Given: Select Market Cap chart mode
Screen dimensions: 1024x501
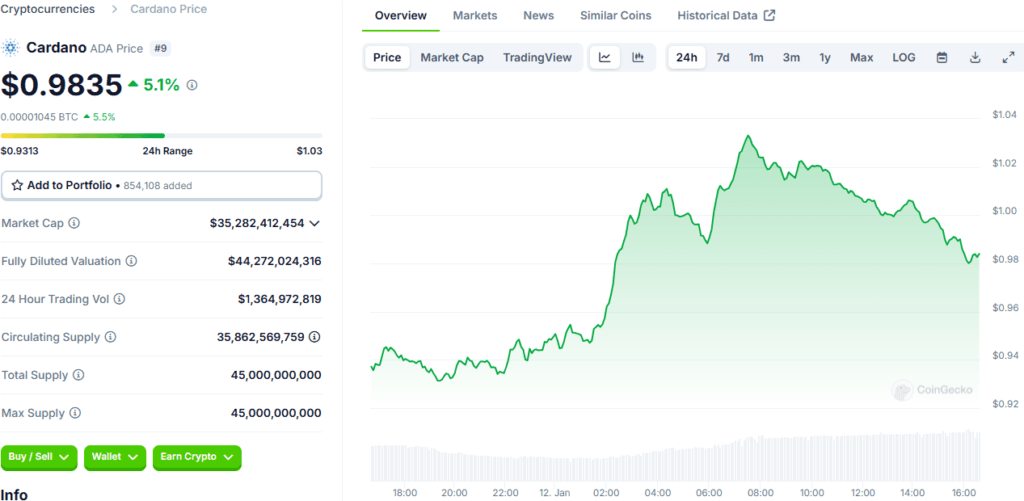Looking at the screenshot, I should pos(452,57).
